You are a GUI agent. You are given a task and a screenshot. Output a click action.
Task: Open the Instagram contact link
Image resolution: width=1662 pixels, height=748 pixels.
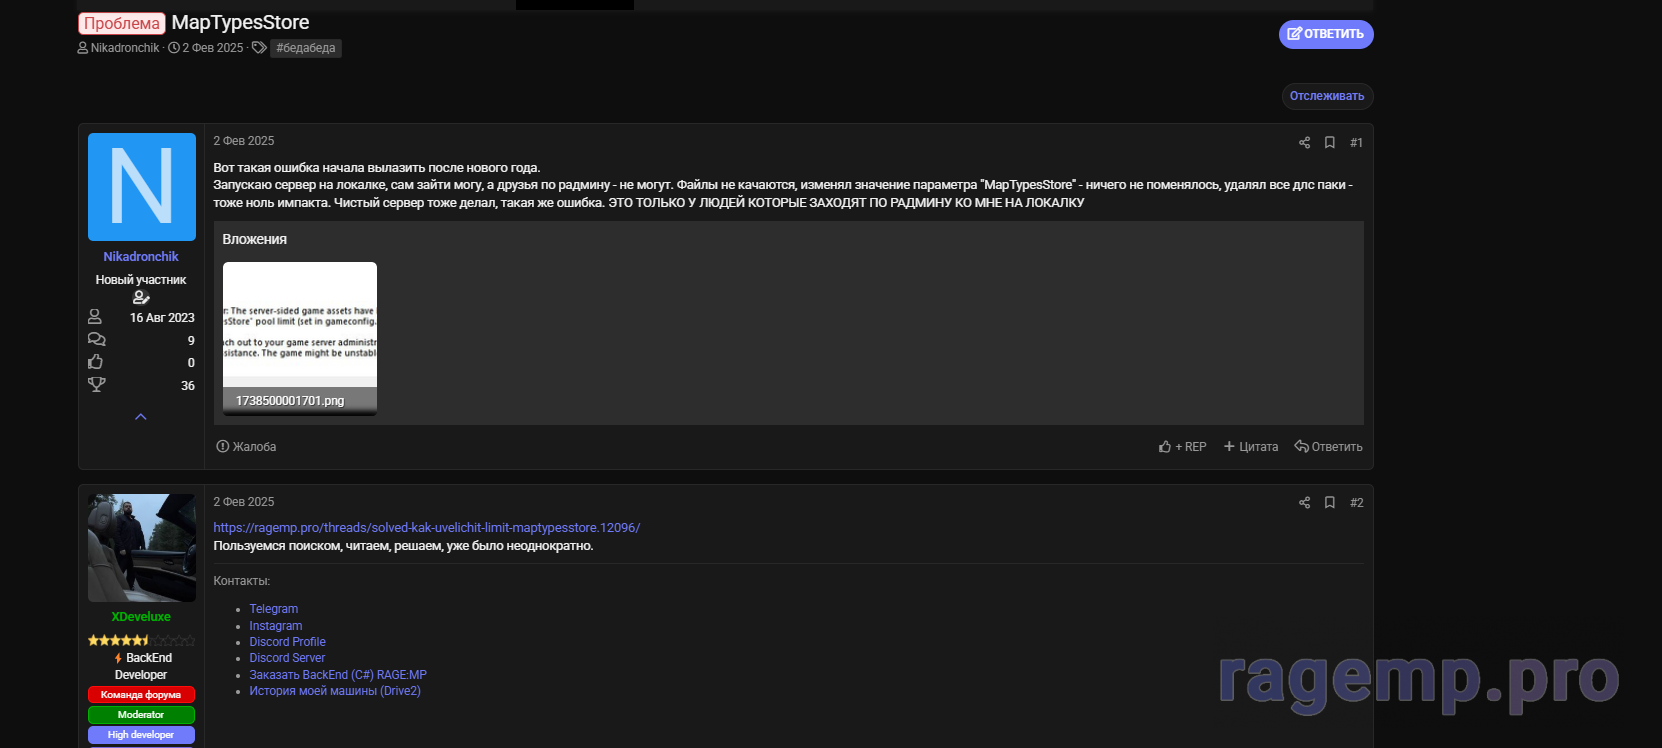[x=276, y=626]
